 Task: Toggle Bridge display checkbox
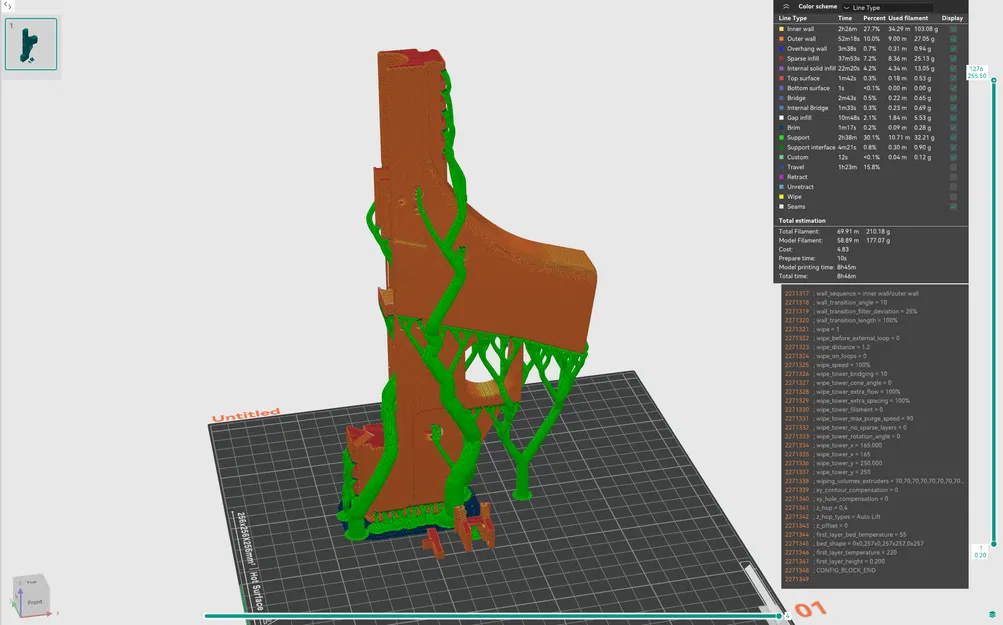(953, 98)
